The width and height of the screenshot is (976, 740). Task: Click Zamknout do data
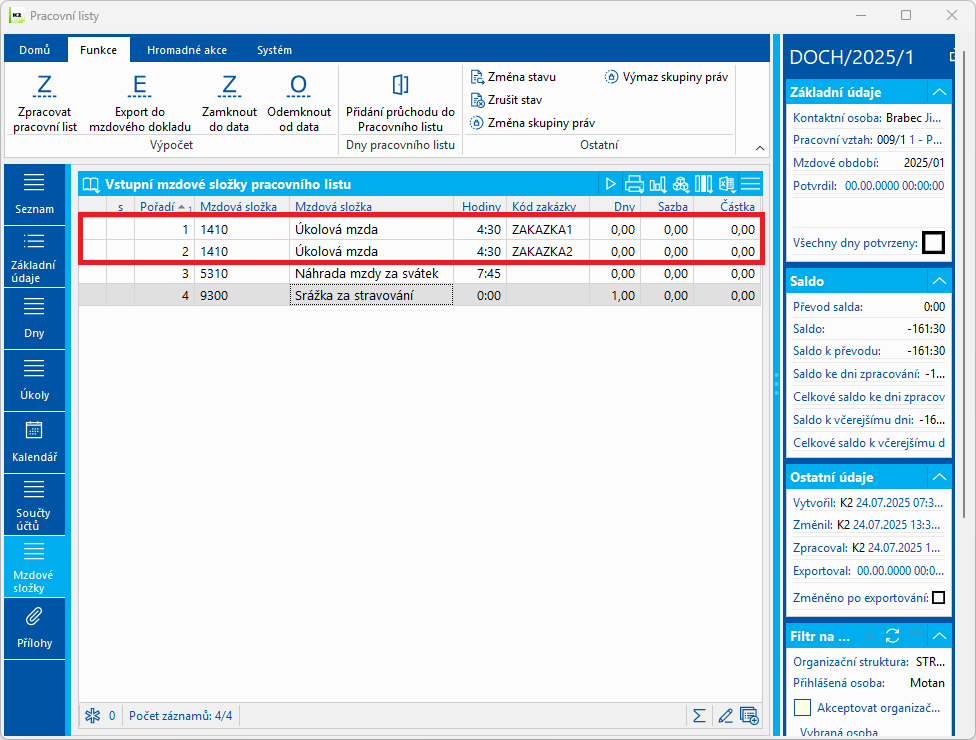[x=229, y=102]
